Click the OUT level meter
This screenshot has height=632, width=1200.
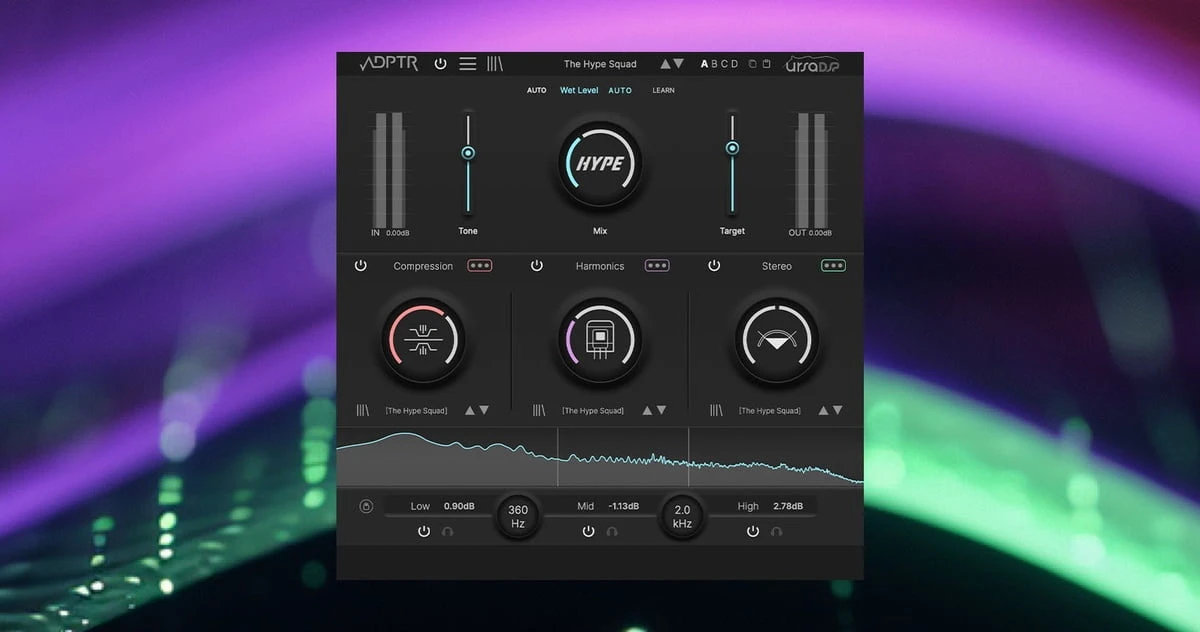point(811,169)
